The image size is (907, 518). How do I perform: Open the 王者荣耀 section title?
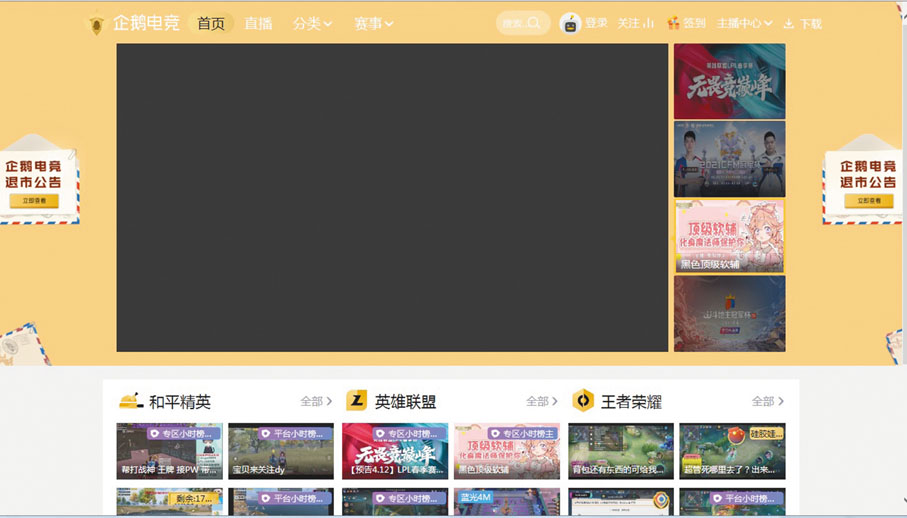point(631,402)
